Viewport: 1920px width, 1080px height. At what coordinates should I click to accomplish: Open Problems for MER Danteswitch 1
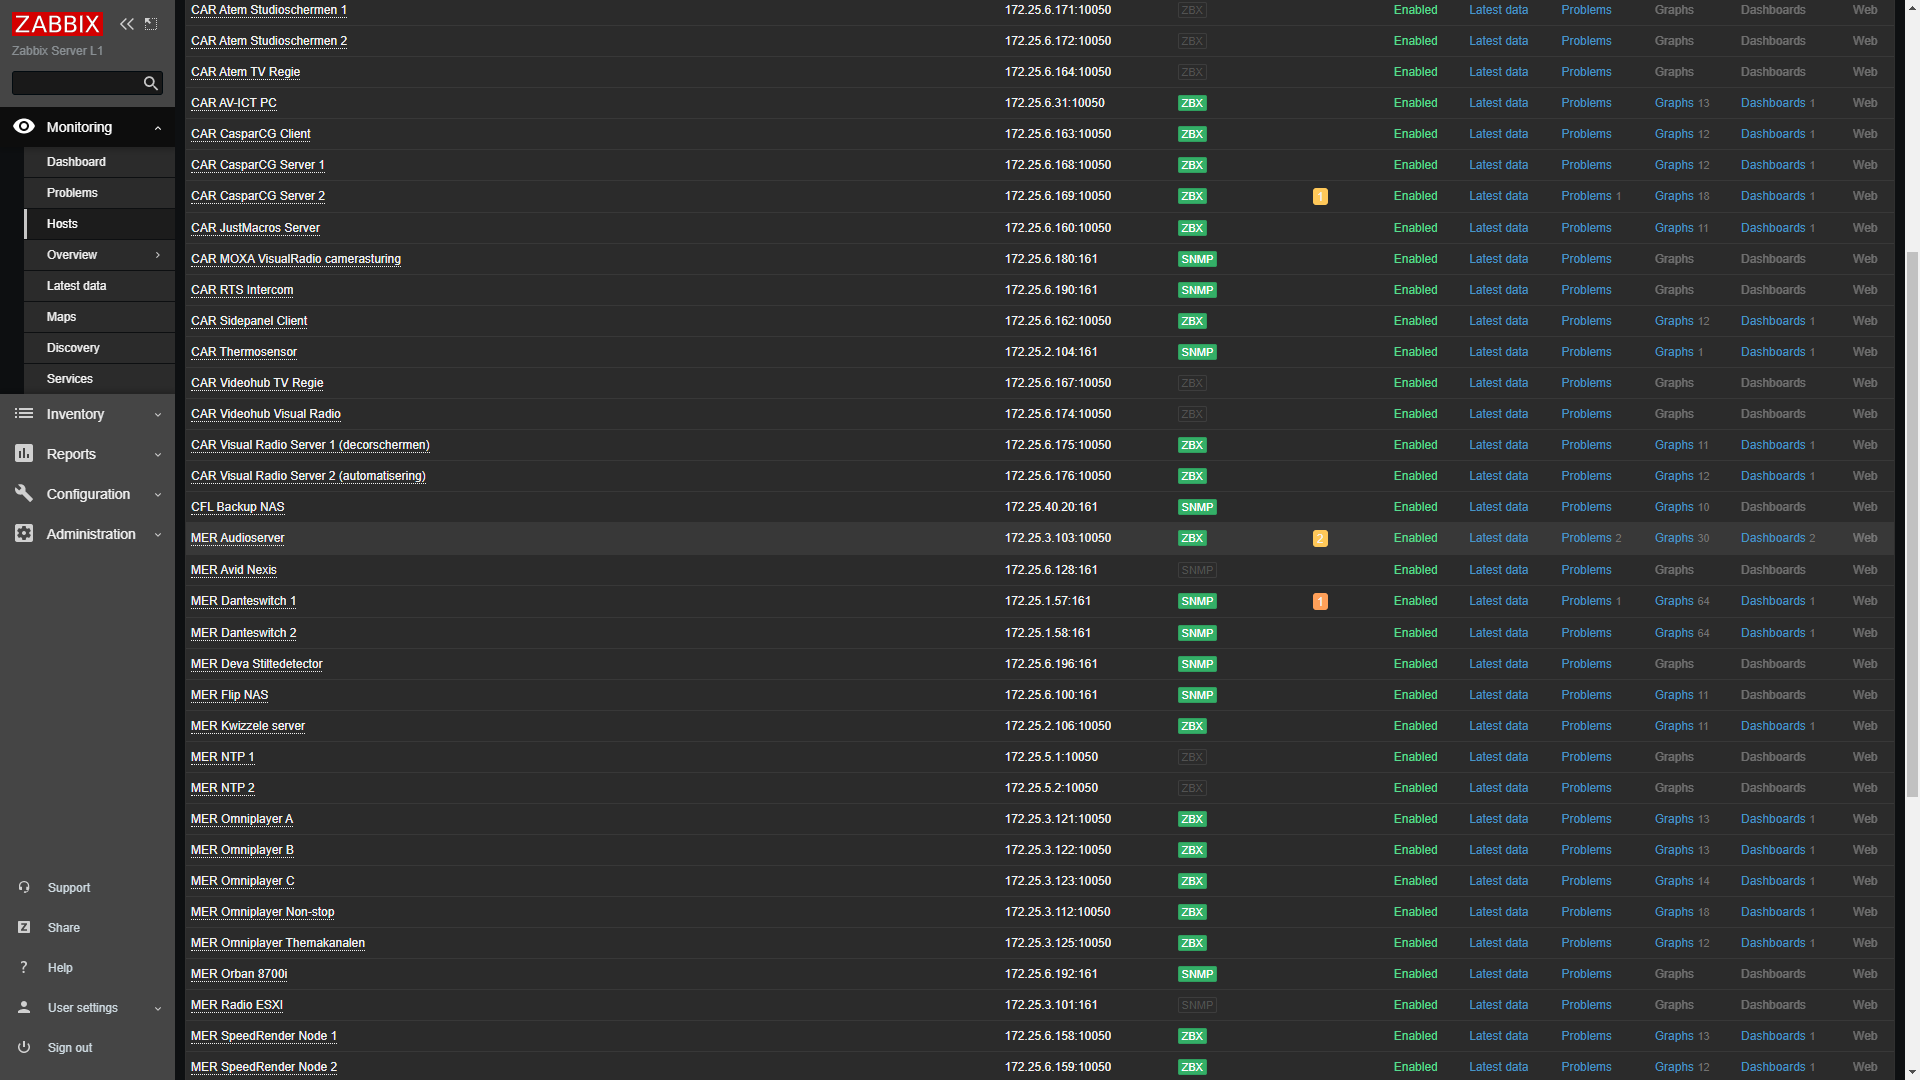coord(1586,601)
